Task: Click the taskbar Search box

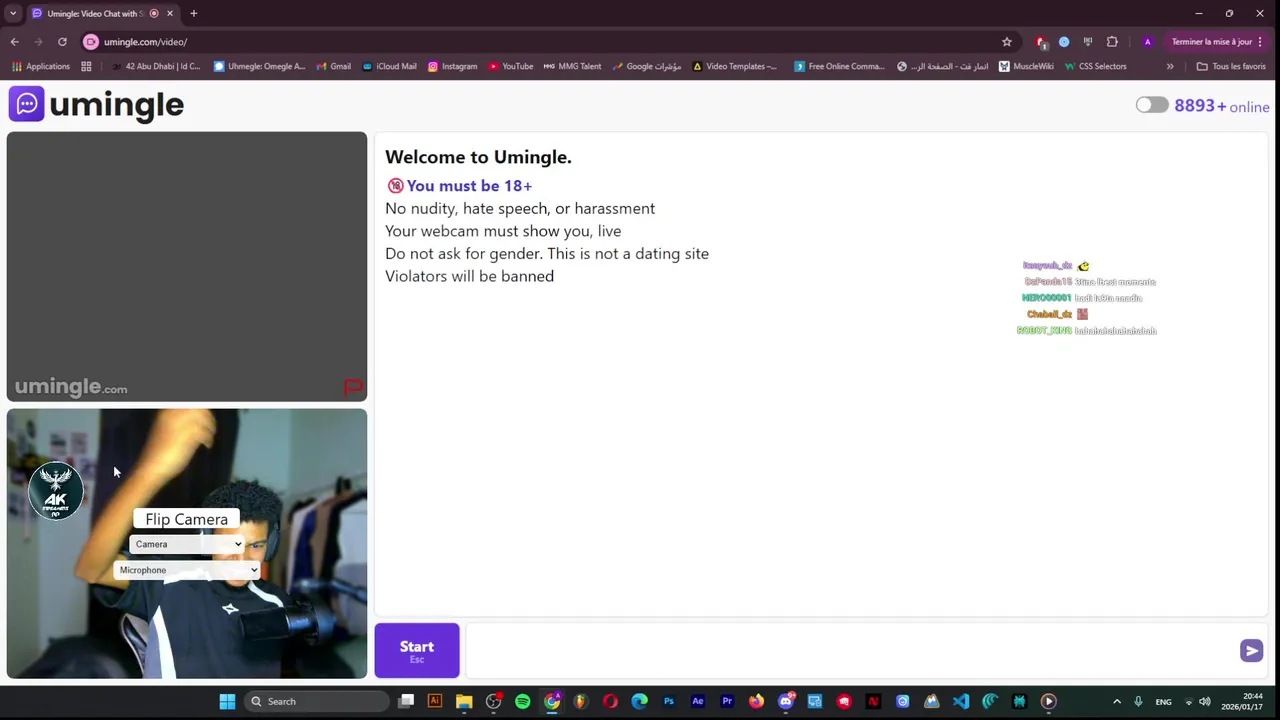Action: tap(316, 701)
